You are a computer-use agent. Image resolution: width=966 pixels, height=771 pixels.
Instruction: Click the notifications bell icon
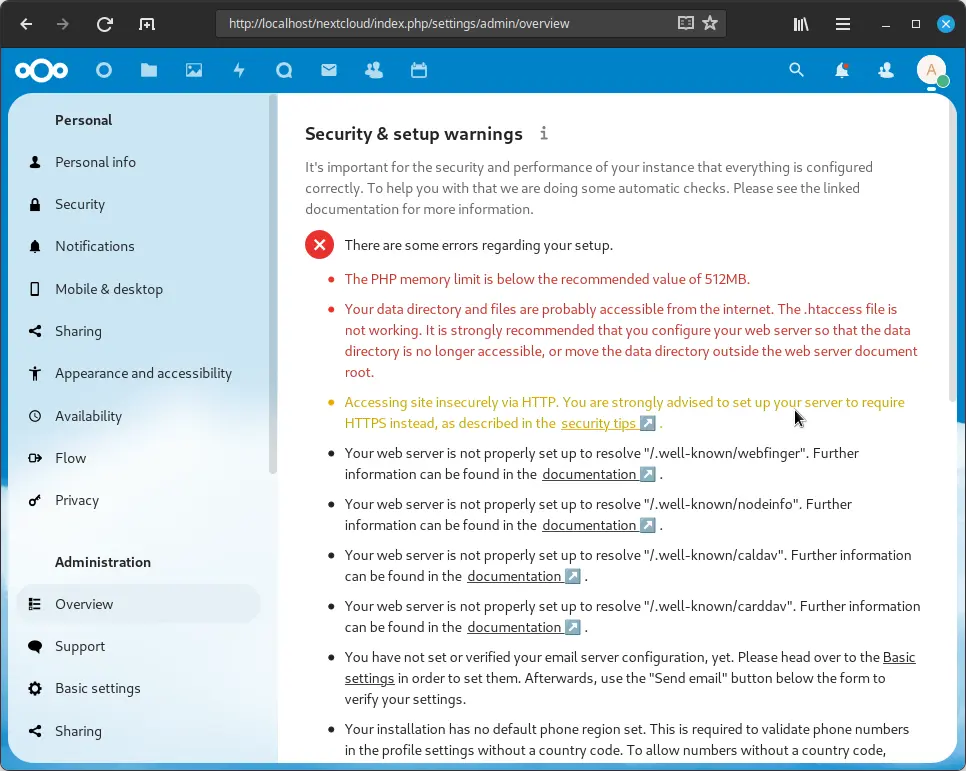click(x=842, y=70)
